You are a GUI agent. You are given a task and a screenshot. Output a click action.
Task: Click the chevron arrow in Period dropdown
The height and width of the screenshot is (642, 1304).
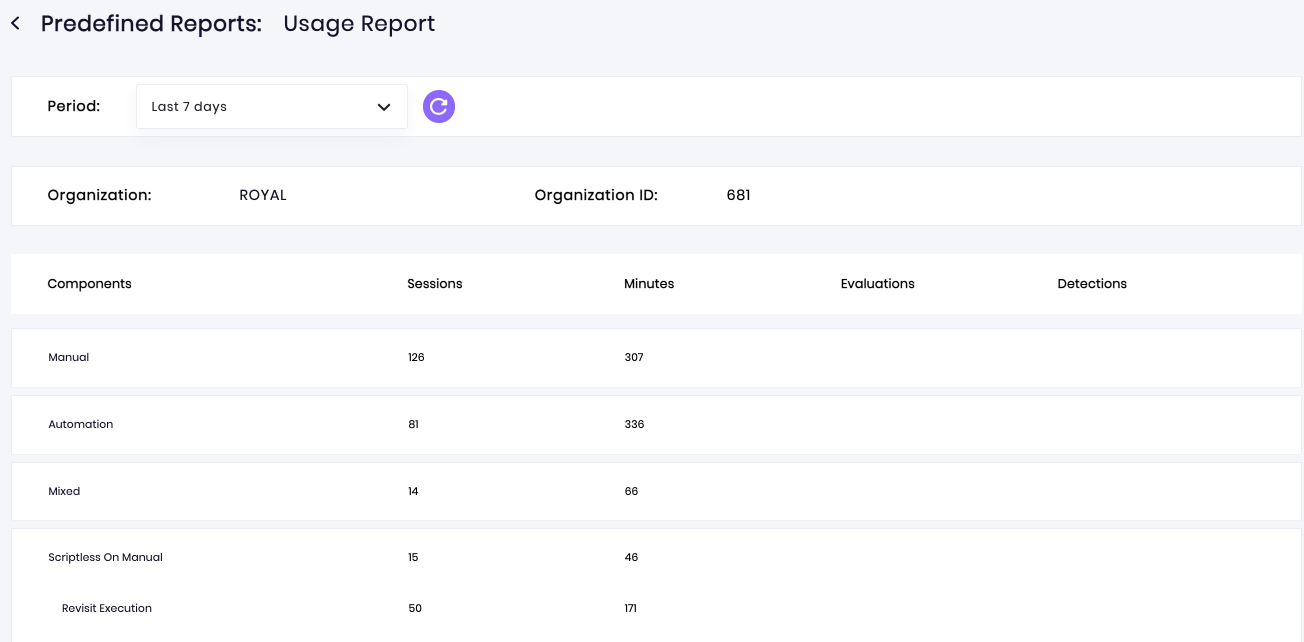tap(384, 107)
